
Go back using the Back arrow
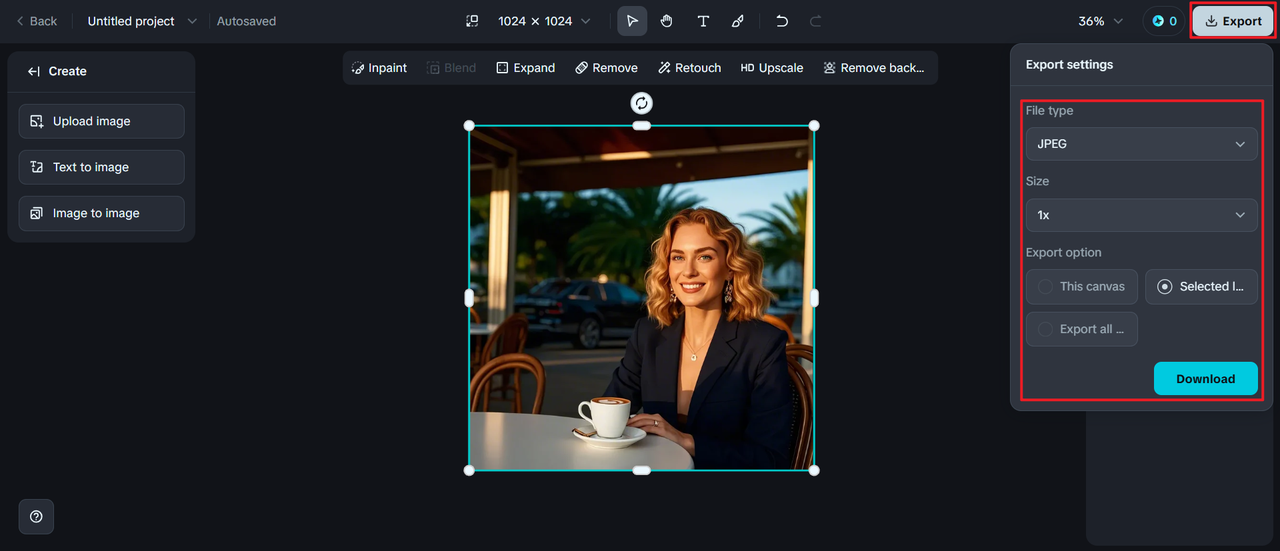(36, 21)
